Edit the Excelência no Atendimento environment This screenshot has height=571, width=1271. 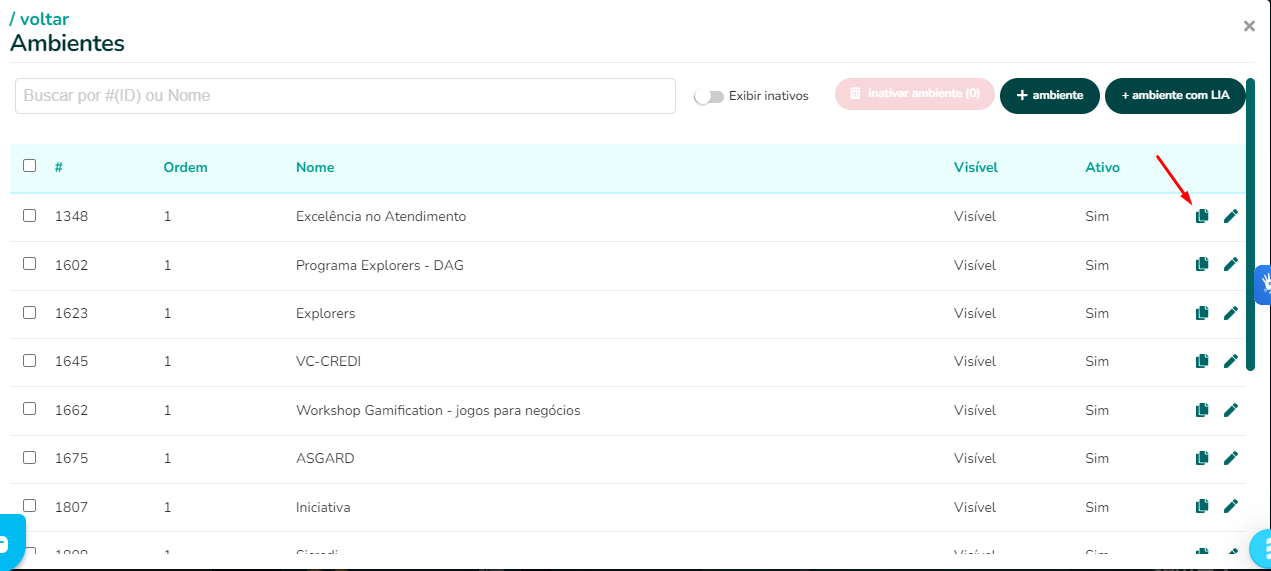click(1231, 216)
